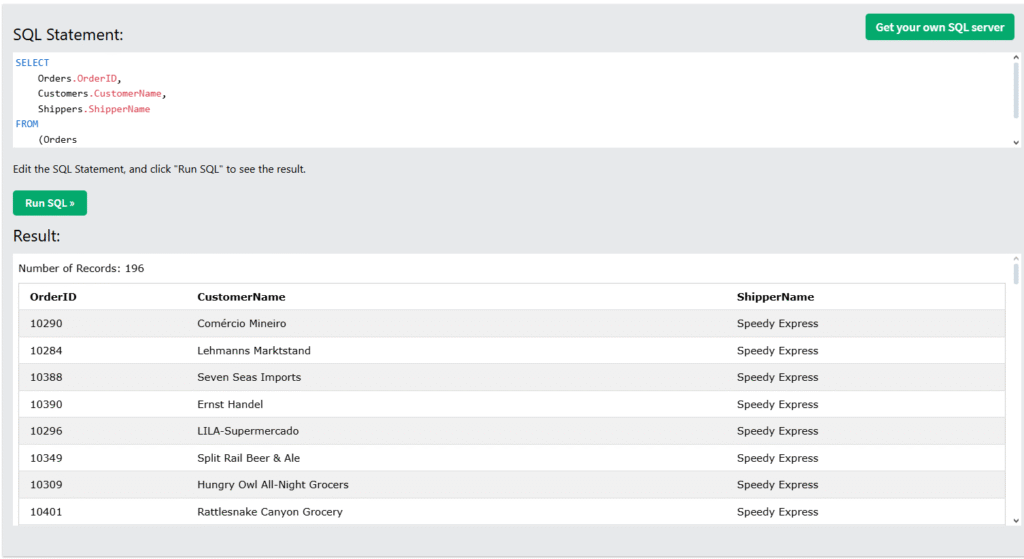
Task: Click the OrderID column header
Action: pos(53,297)
